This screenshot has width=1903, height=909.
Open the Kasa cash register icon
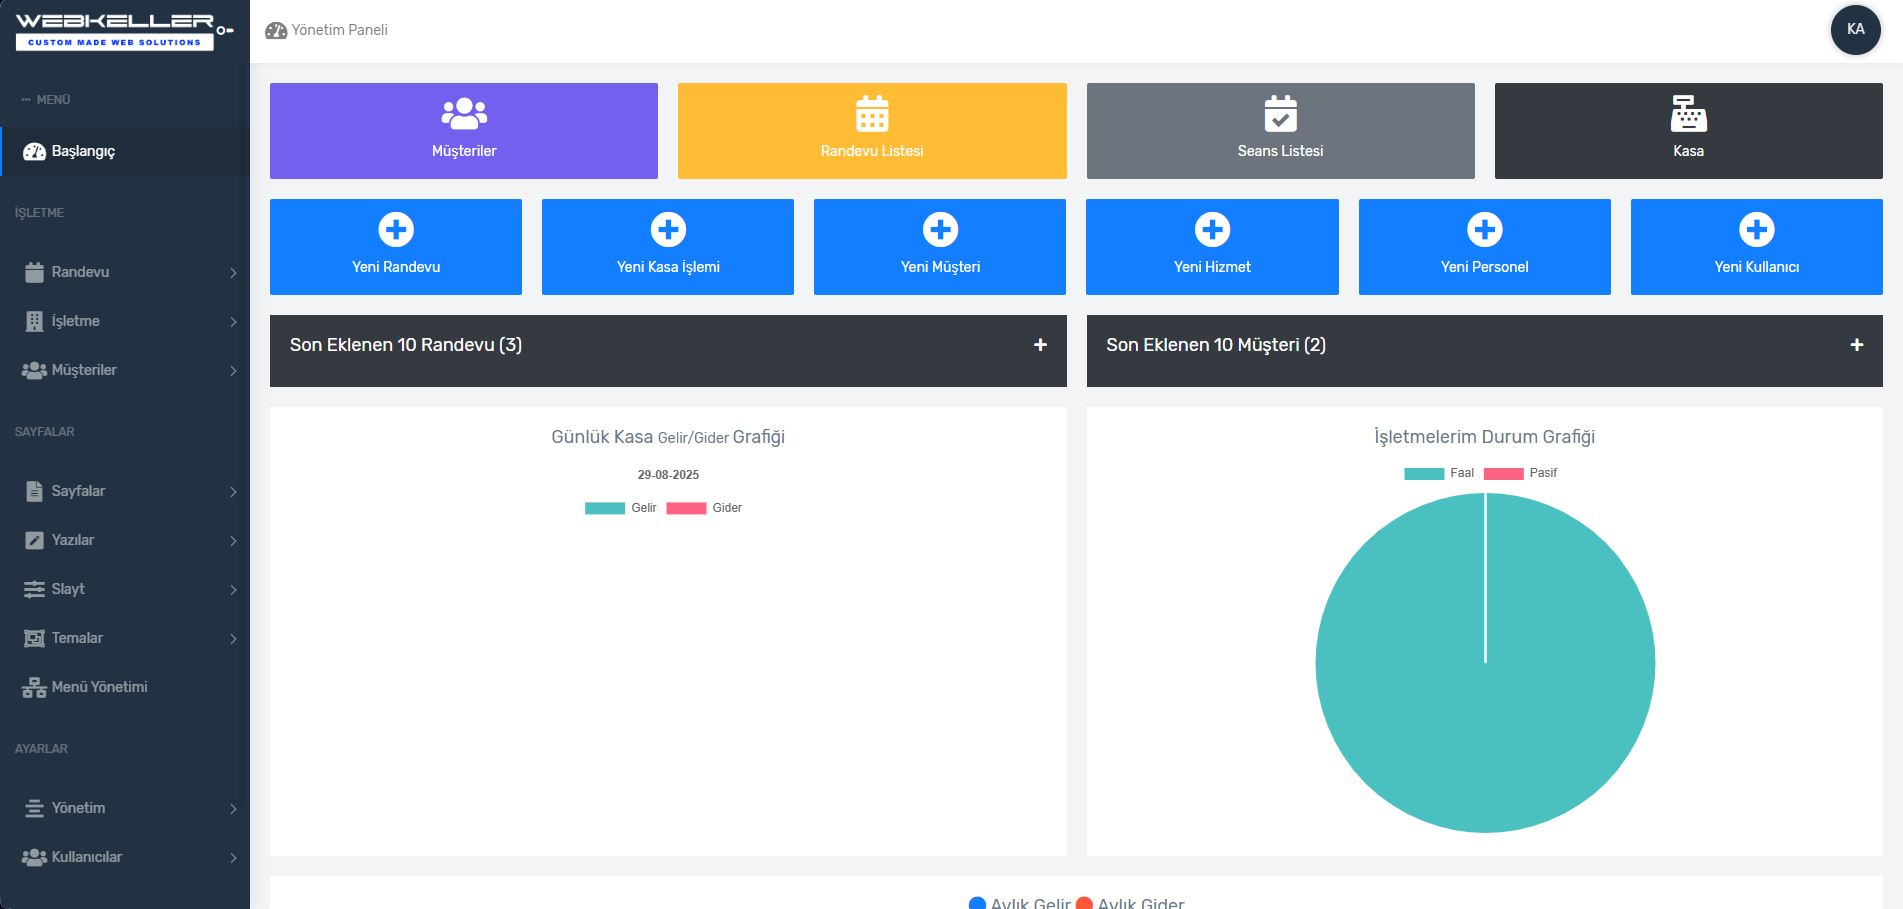pos(1688,114)
